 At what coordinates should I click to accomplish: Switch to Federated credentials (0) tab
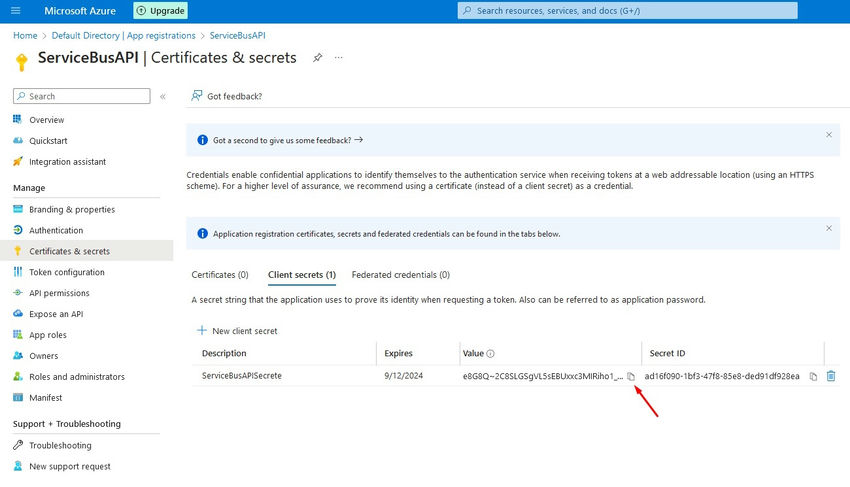400,274
